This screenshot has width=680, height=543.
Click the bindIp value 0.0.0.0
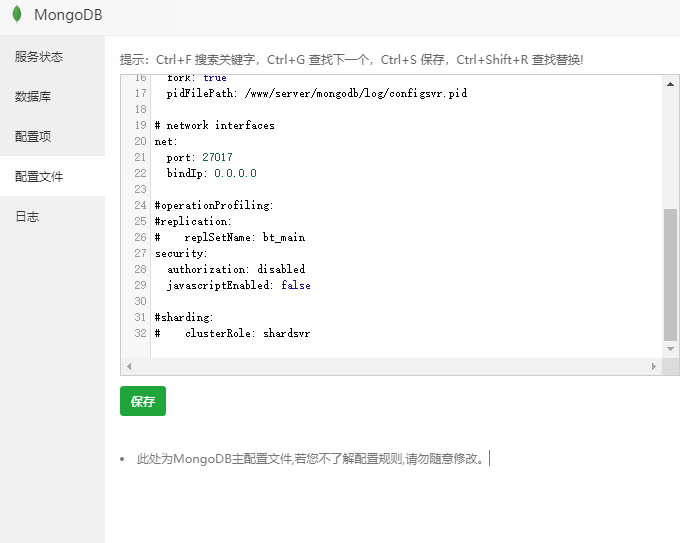point(235,173)
